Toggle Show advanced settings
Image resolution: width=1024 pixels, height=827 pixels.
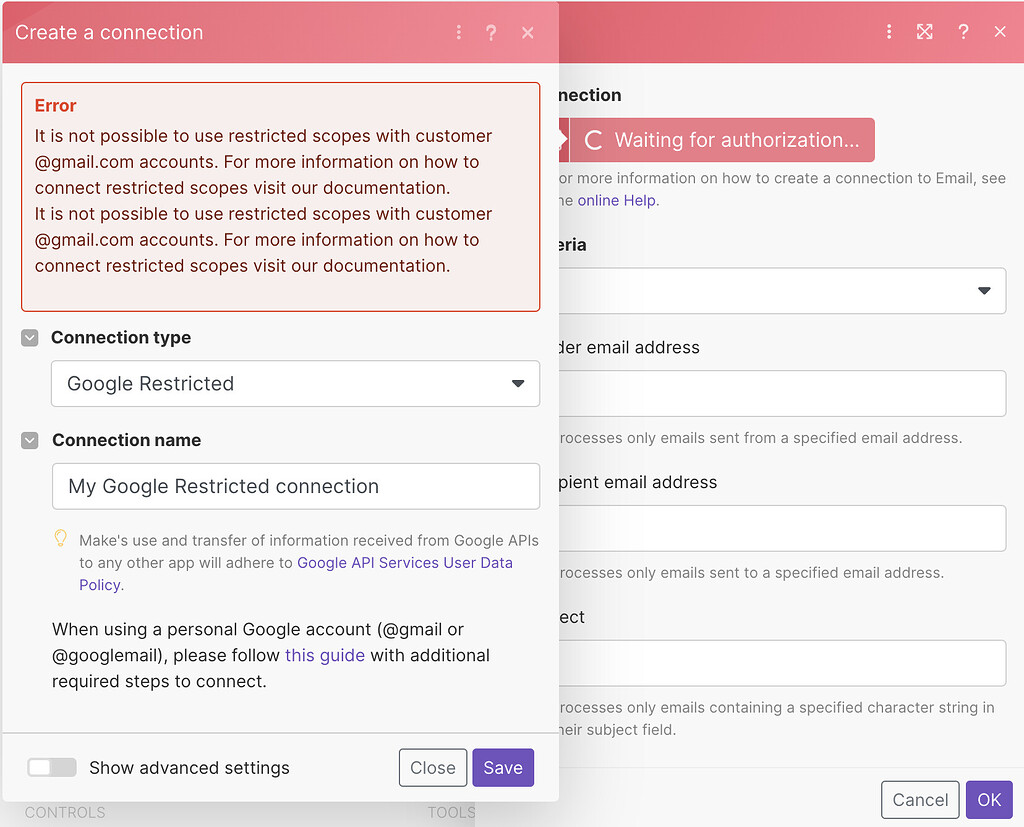tap(51, 767)
